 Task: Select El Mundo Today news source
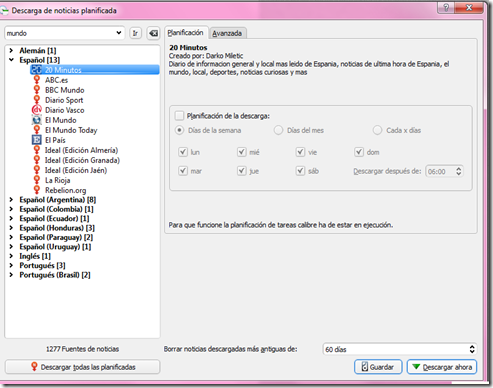pos(71,130)
